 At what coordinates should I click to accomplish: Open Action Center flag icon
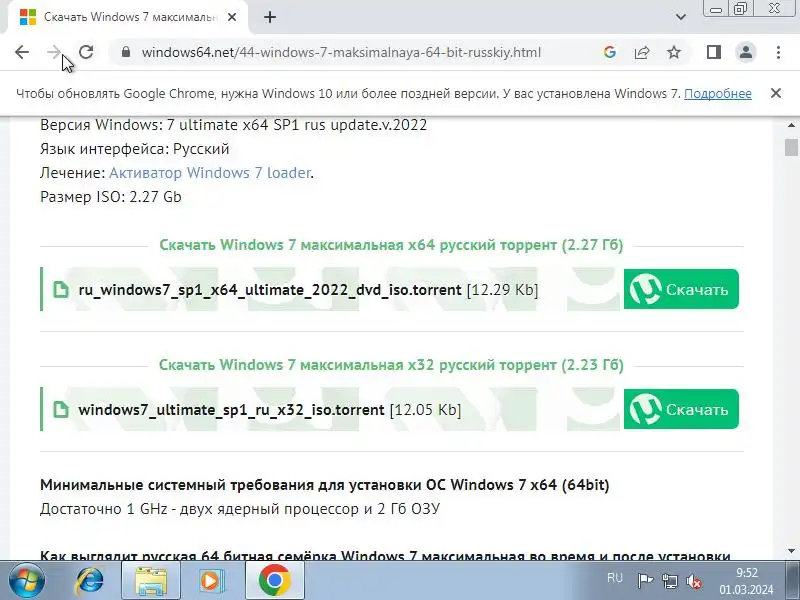coord(645,581)
